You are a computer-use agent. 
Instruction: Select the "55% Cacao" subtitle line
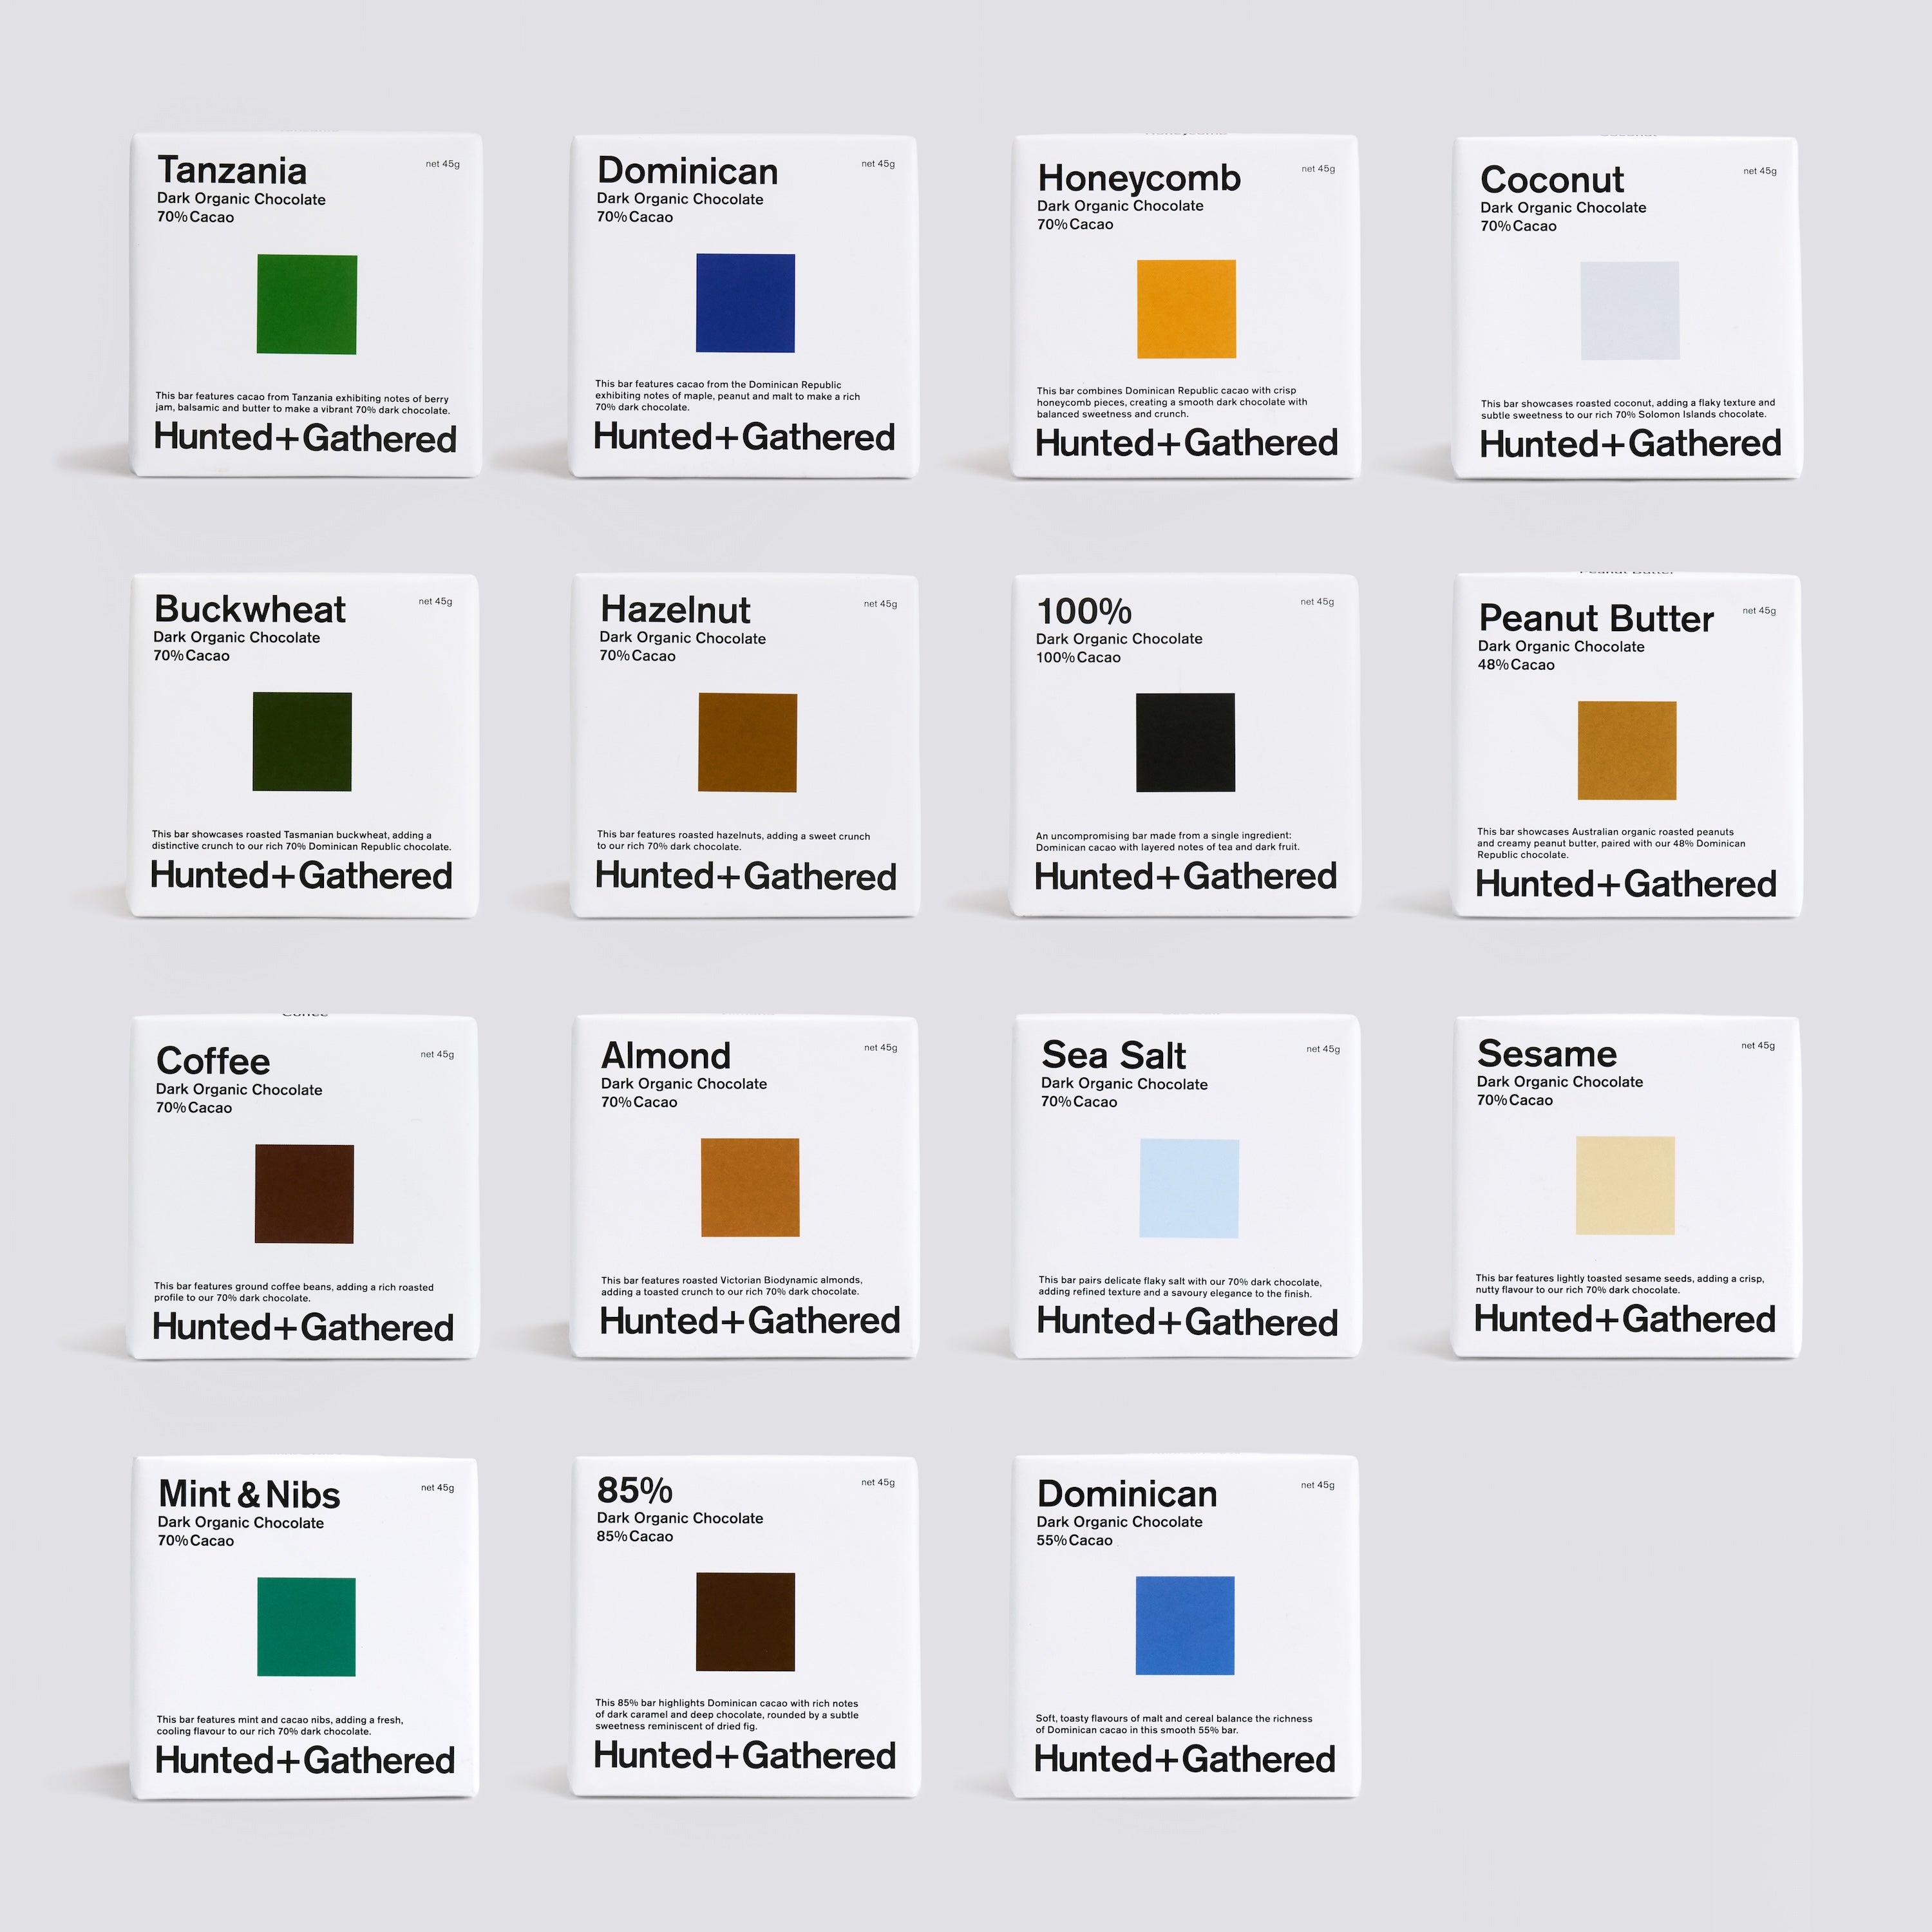(1074, 1540)
